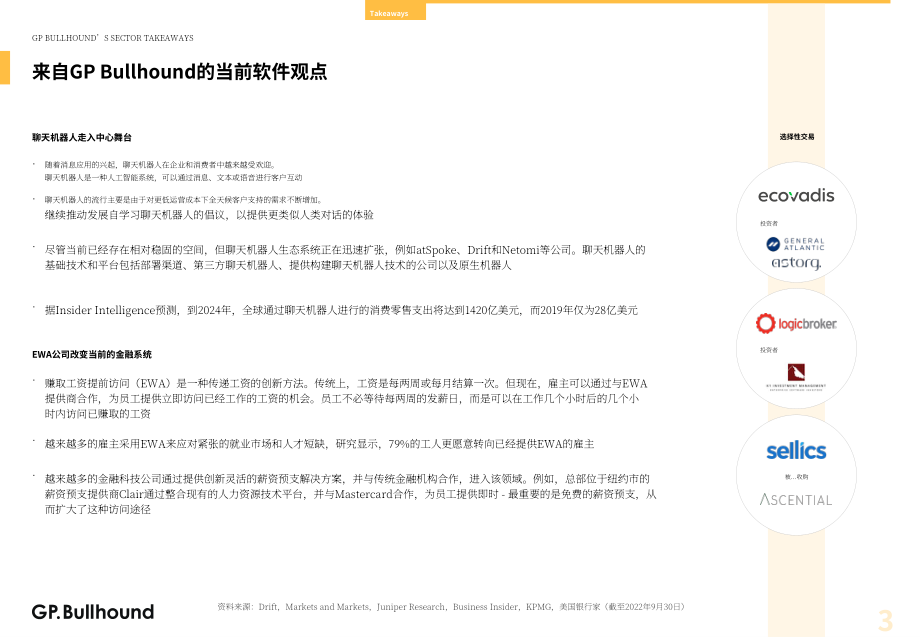920x637 pixels.
Task: Click the bullet mentioning 79%的工人
Action: click(319, 444)
